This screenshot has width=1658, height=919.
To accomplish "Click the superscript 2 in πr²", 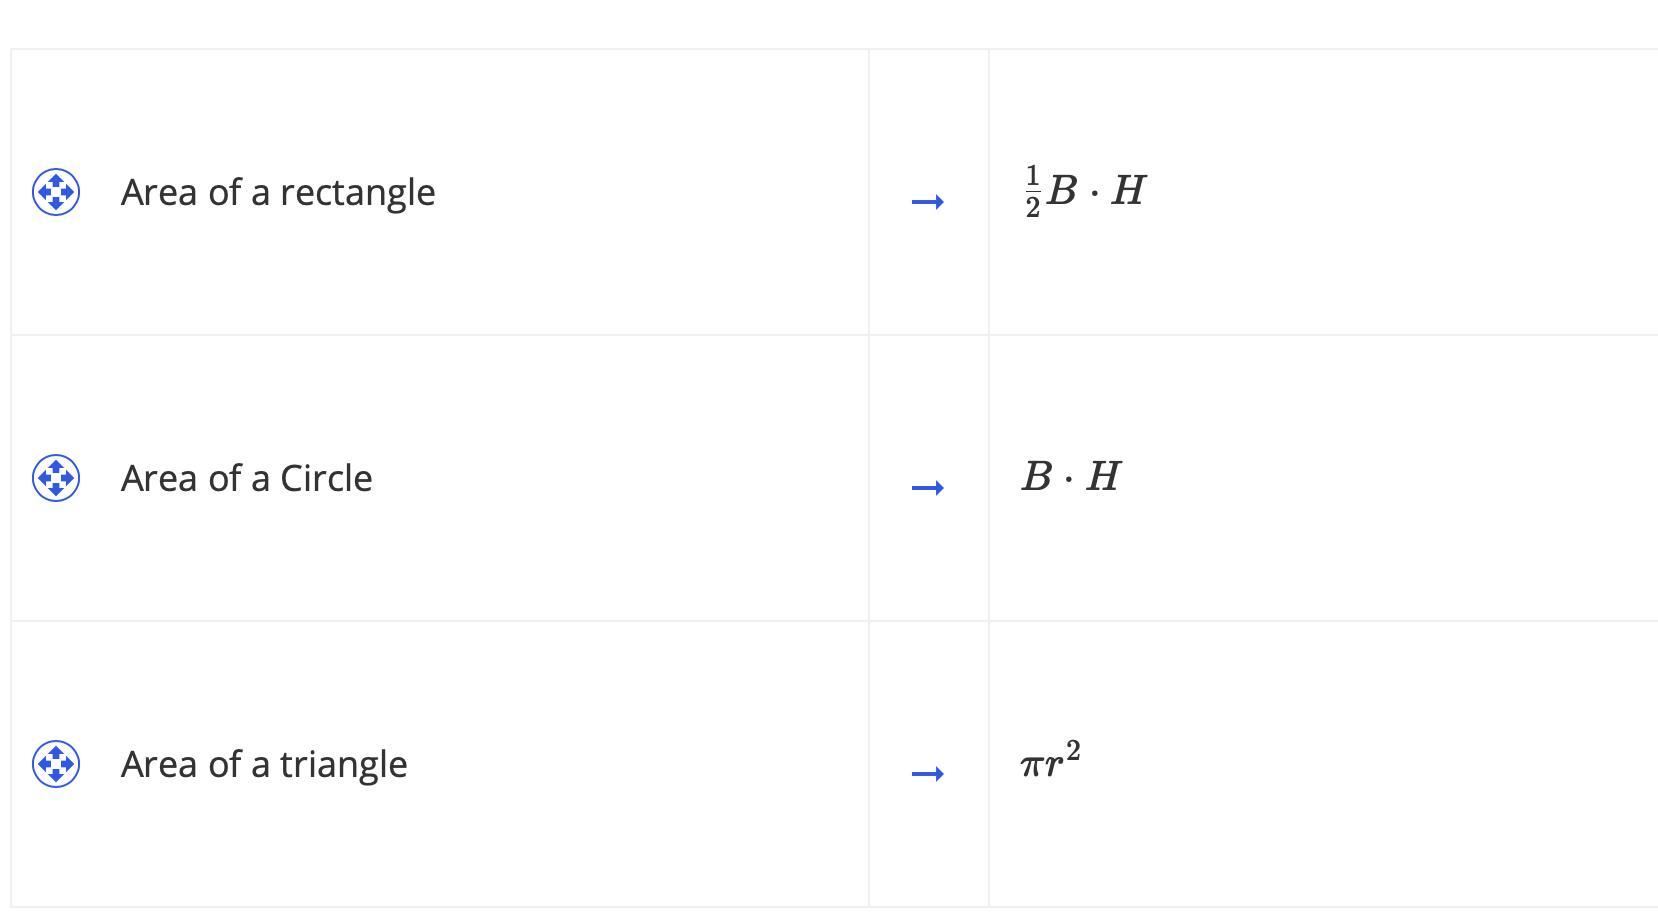I will [x=1073, y=750].
